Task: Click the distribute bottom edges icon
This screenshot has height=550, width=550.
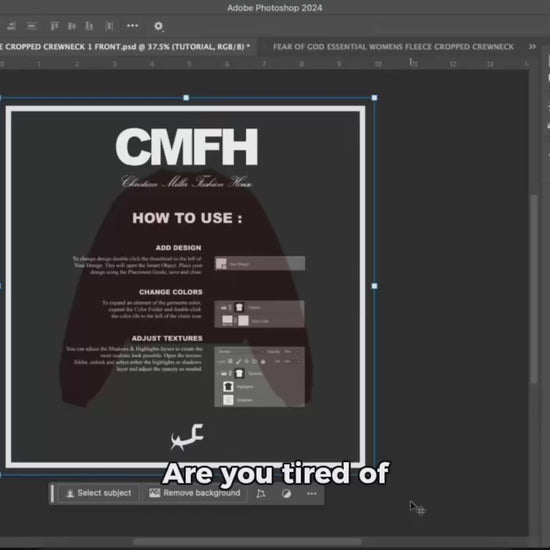Action: point(89,26)
